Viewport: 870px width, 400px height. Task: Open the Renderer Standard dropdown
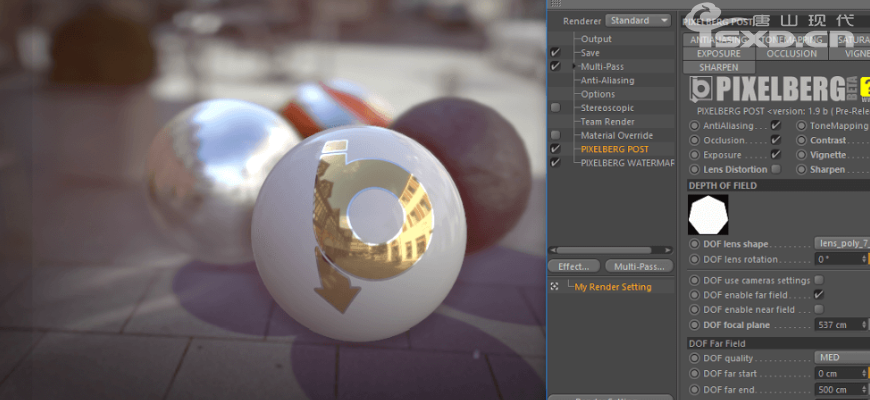coord(638,21)
